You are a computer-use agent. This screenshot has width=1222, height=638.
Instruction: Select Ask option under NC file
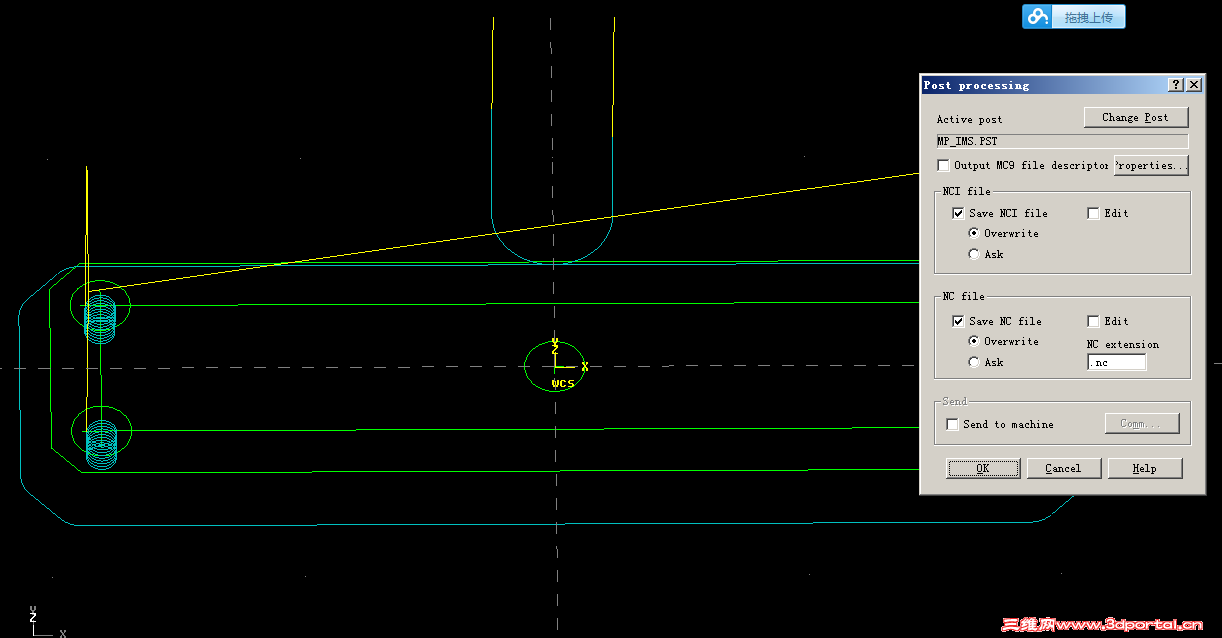coord(973,362)
